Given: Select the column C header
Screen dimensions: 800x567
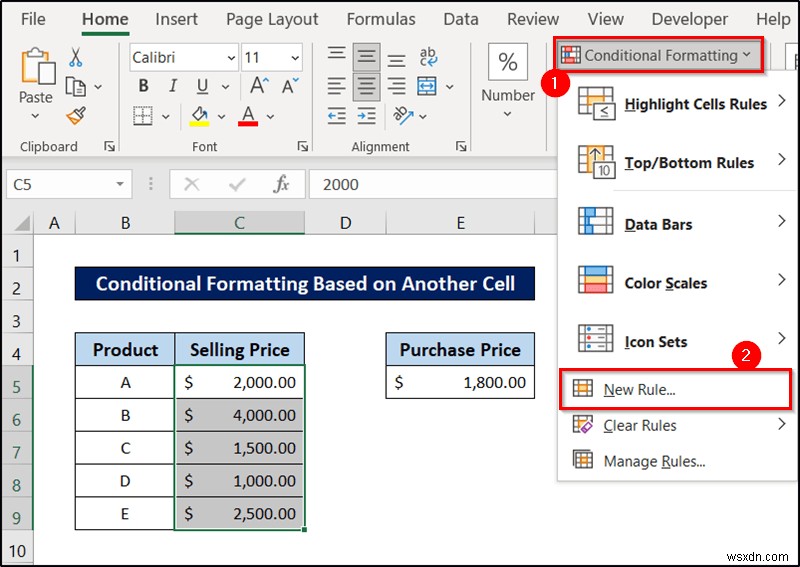Looking at the screenshot, I should (x=239, y=224).
